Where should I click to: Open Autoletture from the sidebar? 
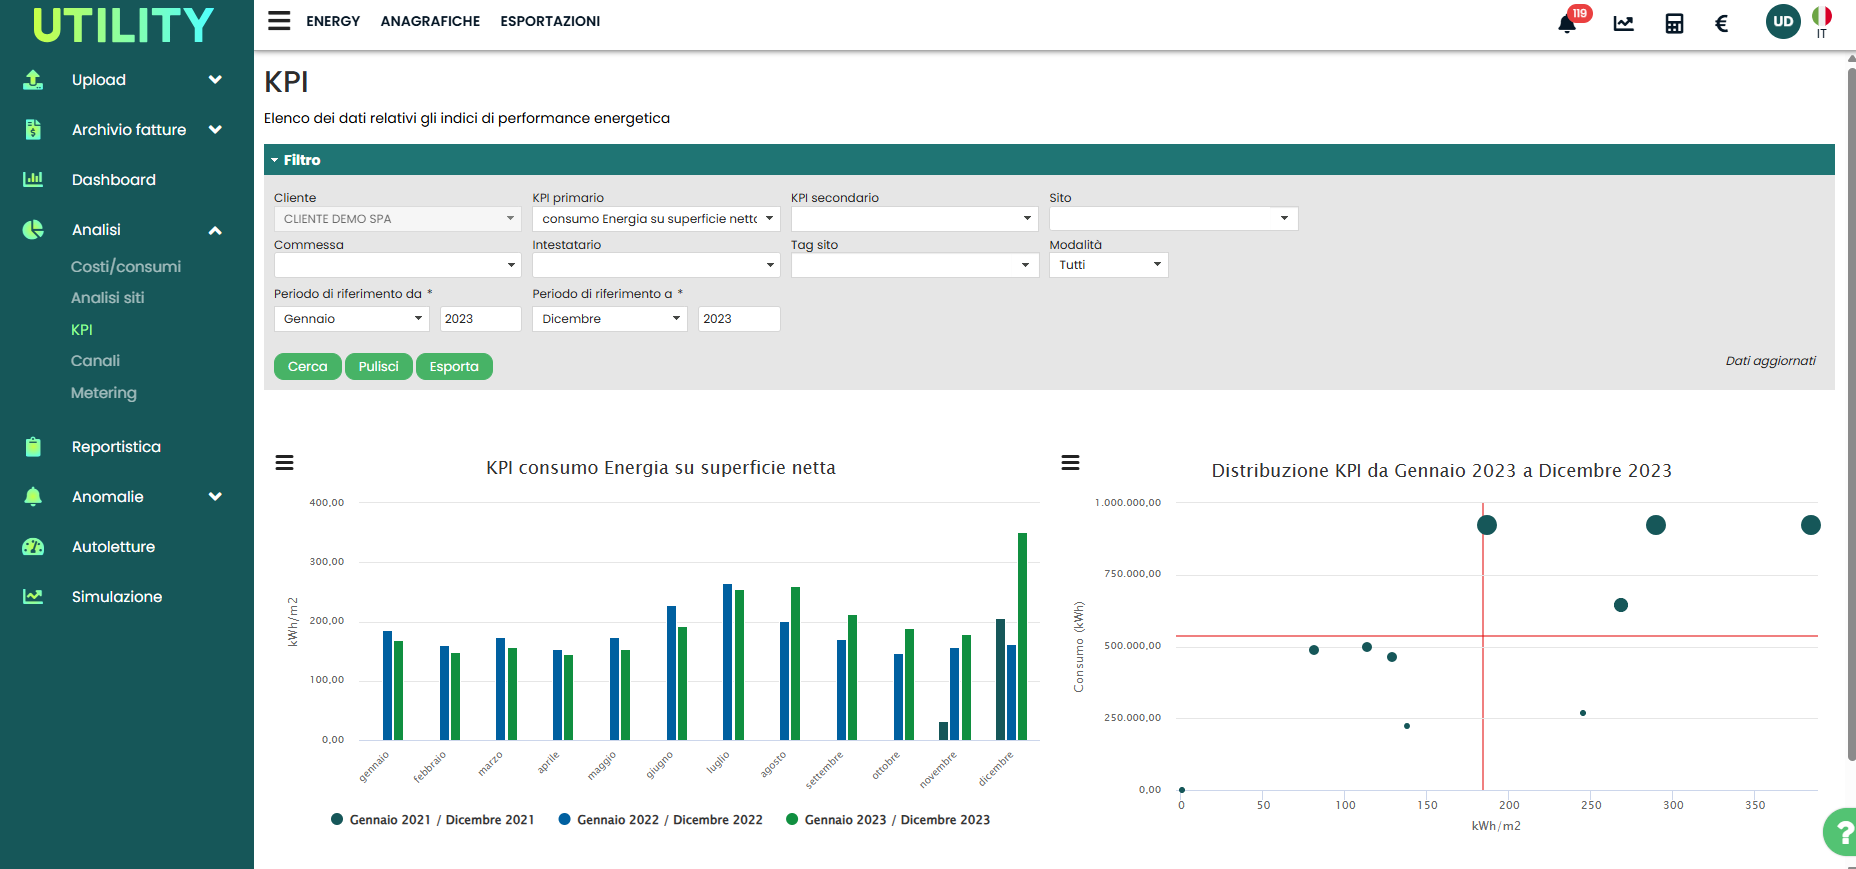pyautogui.click(x=114, y=547)
